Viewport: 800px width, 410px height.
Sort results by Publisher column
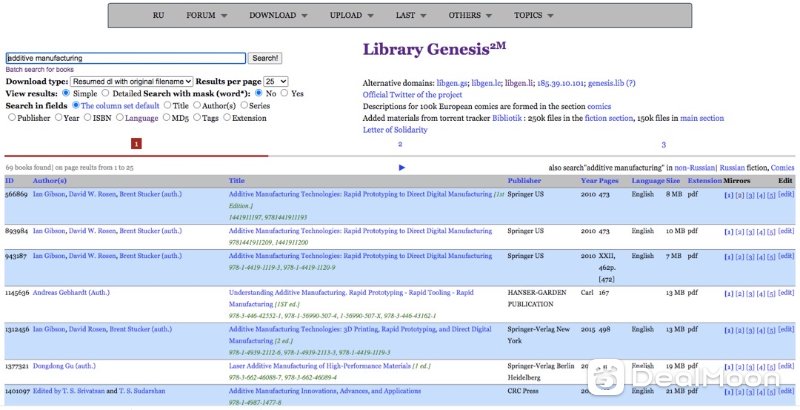tap(524, 181)
